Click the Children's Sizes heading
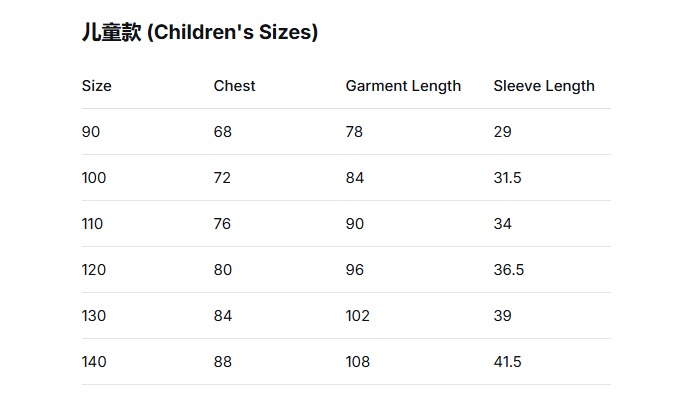 [x=200, y=33]
